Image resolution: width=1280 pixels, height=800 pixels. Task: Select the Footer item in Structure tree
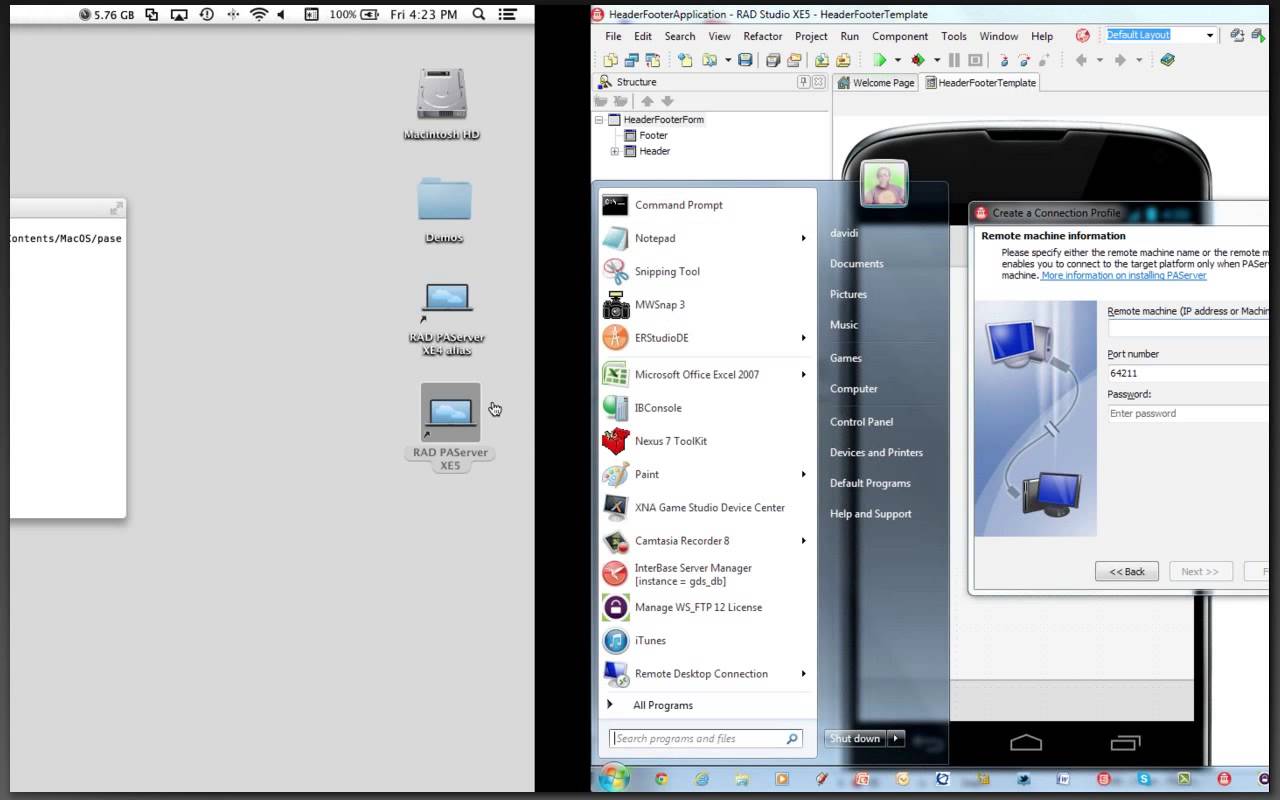tap(653, 135)
